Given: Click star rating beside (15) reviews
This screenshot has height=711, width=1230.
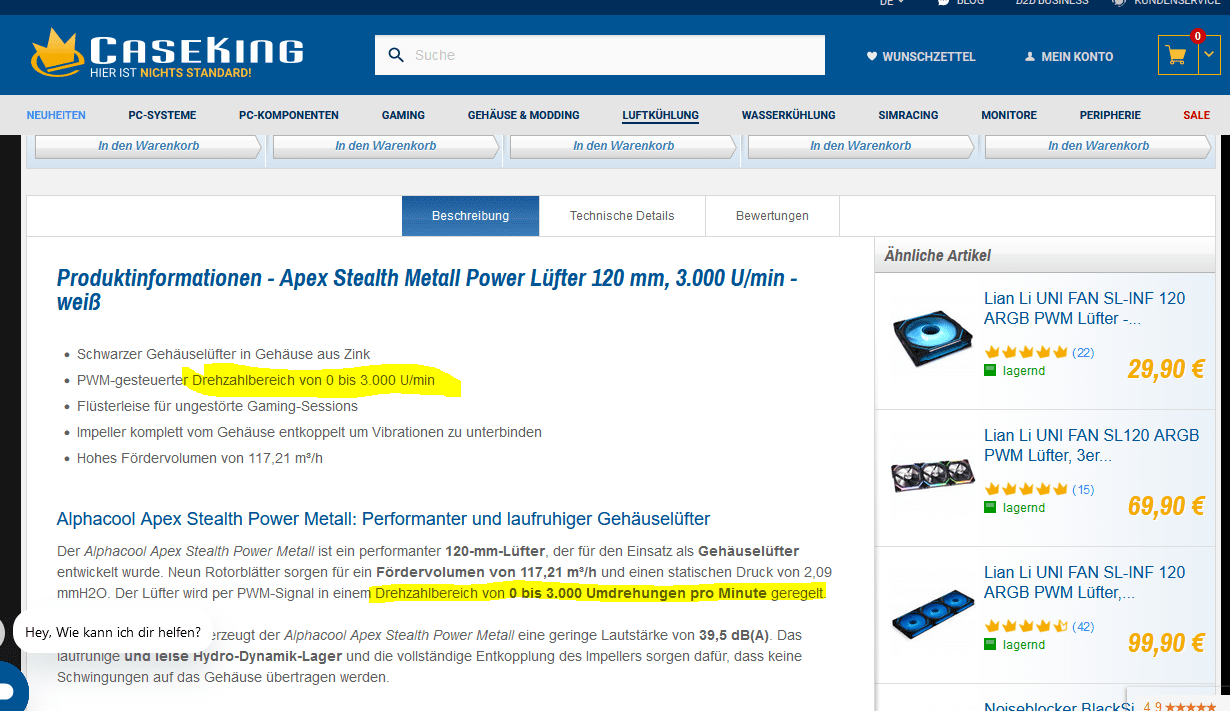Looking at the screenshot, I should click(1026, 489).
